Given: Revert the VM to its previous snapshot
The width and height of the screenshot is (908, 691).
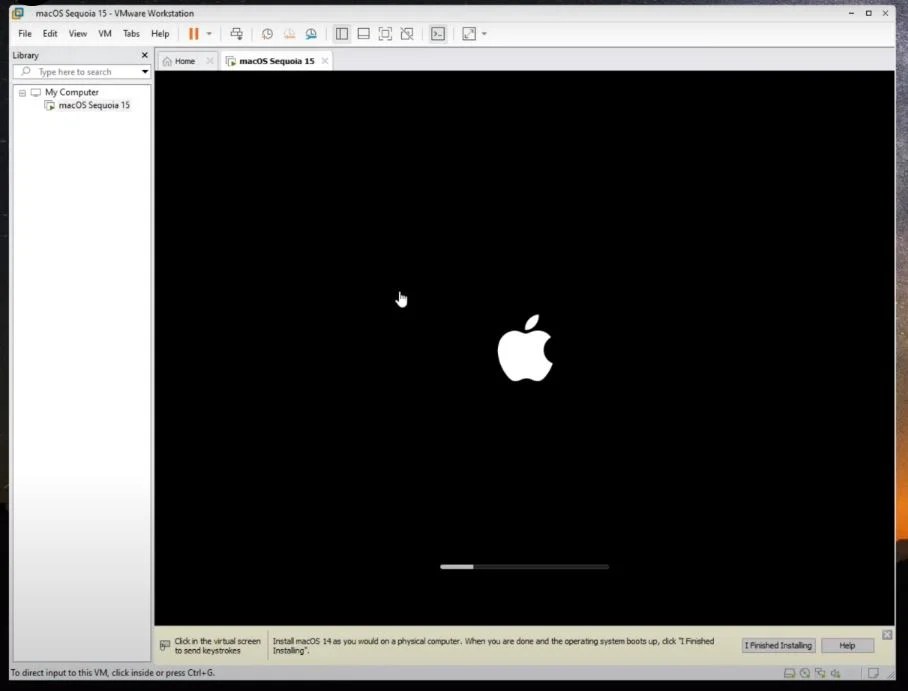Looking at the screenshot, I should coord(289,34).
